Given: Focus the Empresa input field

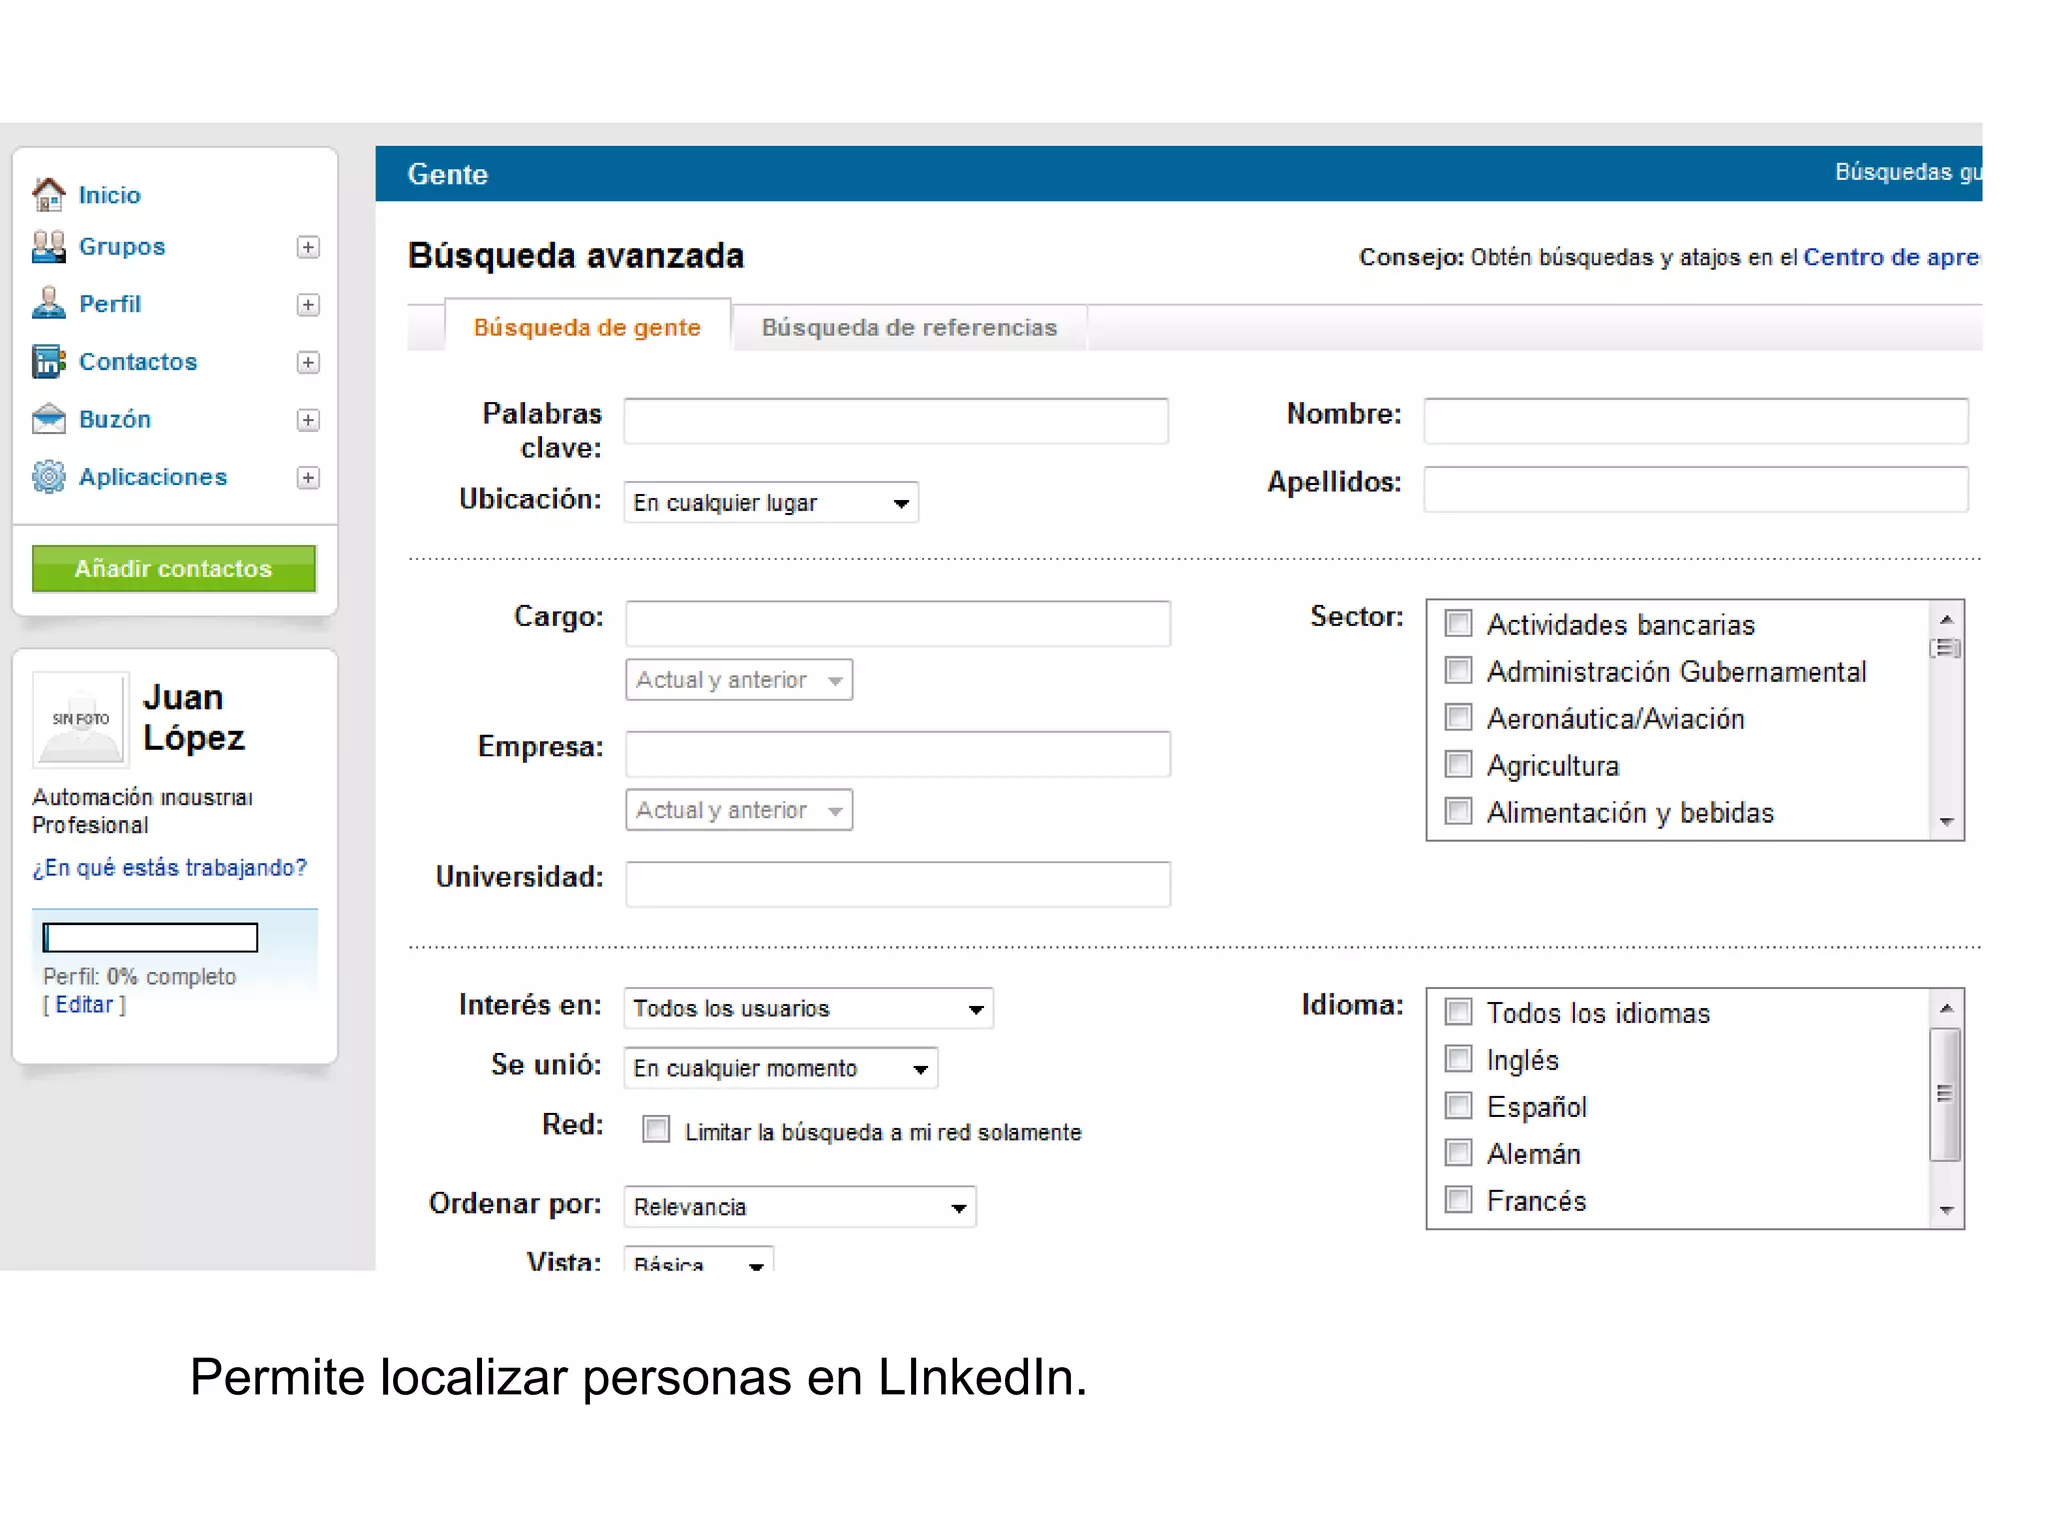Looking at the screenshot, I should coord(898,754).
